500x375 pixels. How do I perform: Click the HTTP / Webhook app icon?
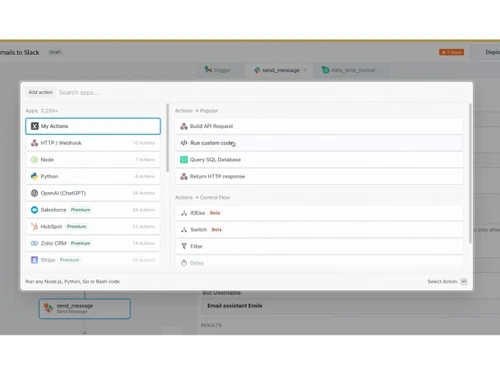pyautogui.click(x=34, y=143)
